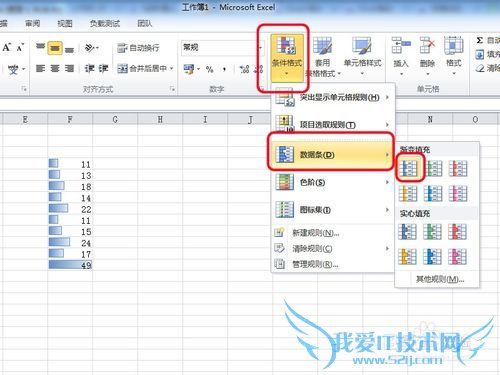
Task: Choose the solid fill red data bar
Action: 457,232
